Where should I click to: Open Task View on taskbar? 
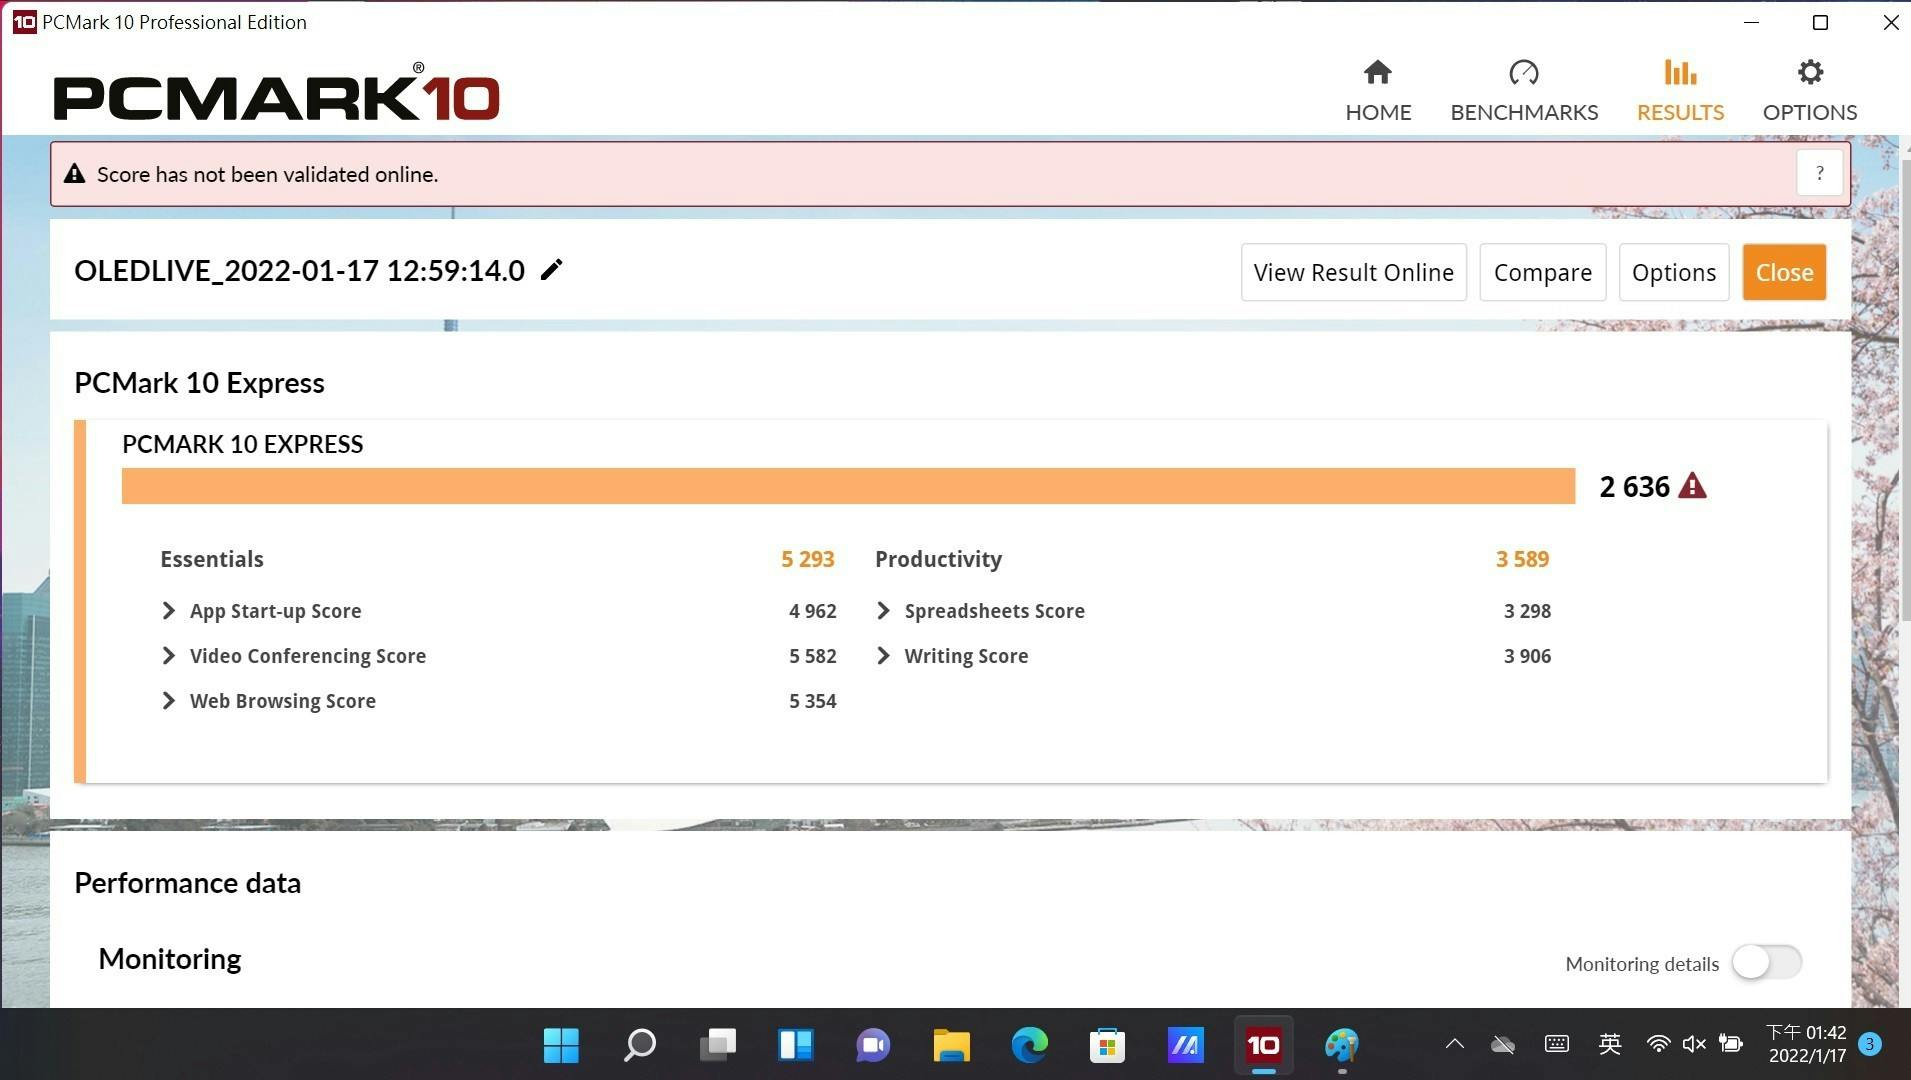(717, 1046)
